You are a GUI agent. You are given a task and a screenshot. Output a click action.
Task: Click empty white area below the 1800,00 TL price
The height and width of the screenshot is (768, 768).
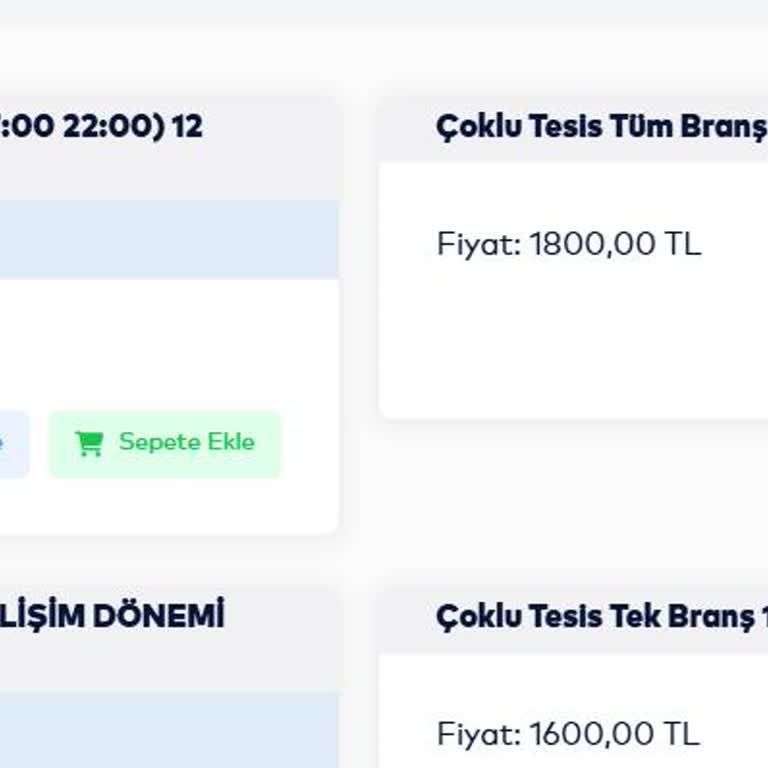pos(570,350)
